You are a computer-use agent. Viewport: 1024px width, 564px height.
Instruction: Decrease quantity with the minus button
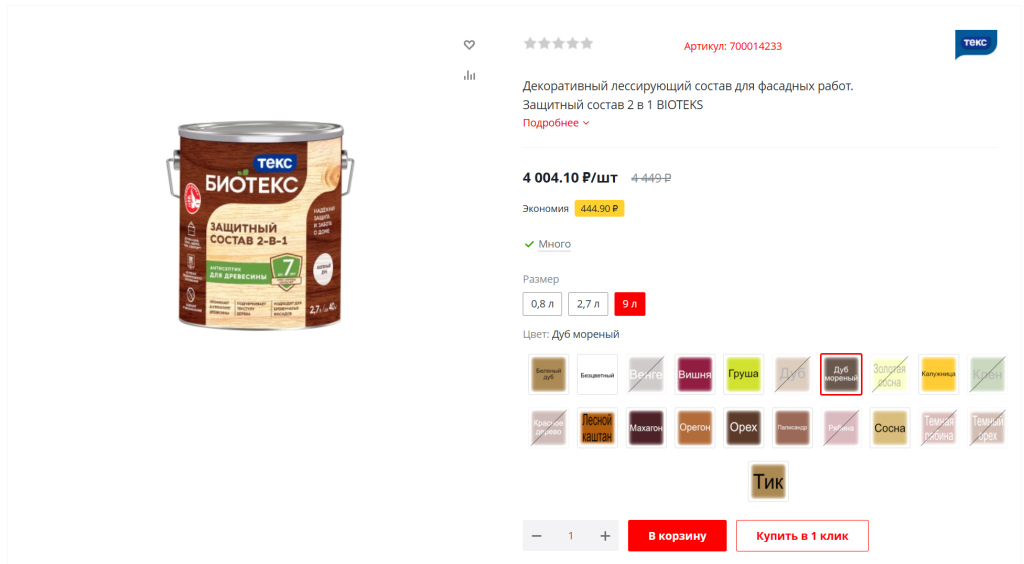point(537,536)
